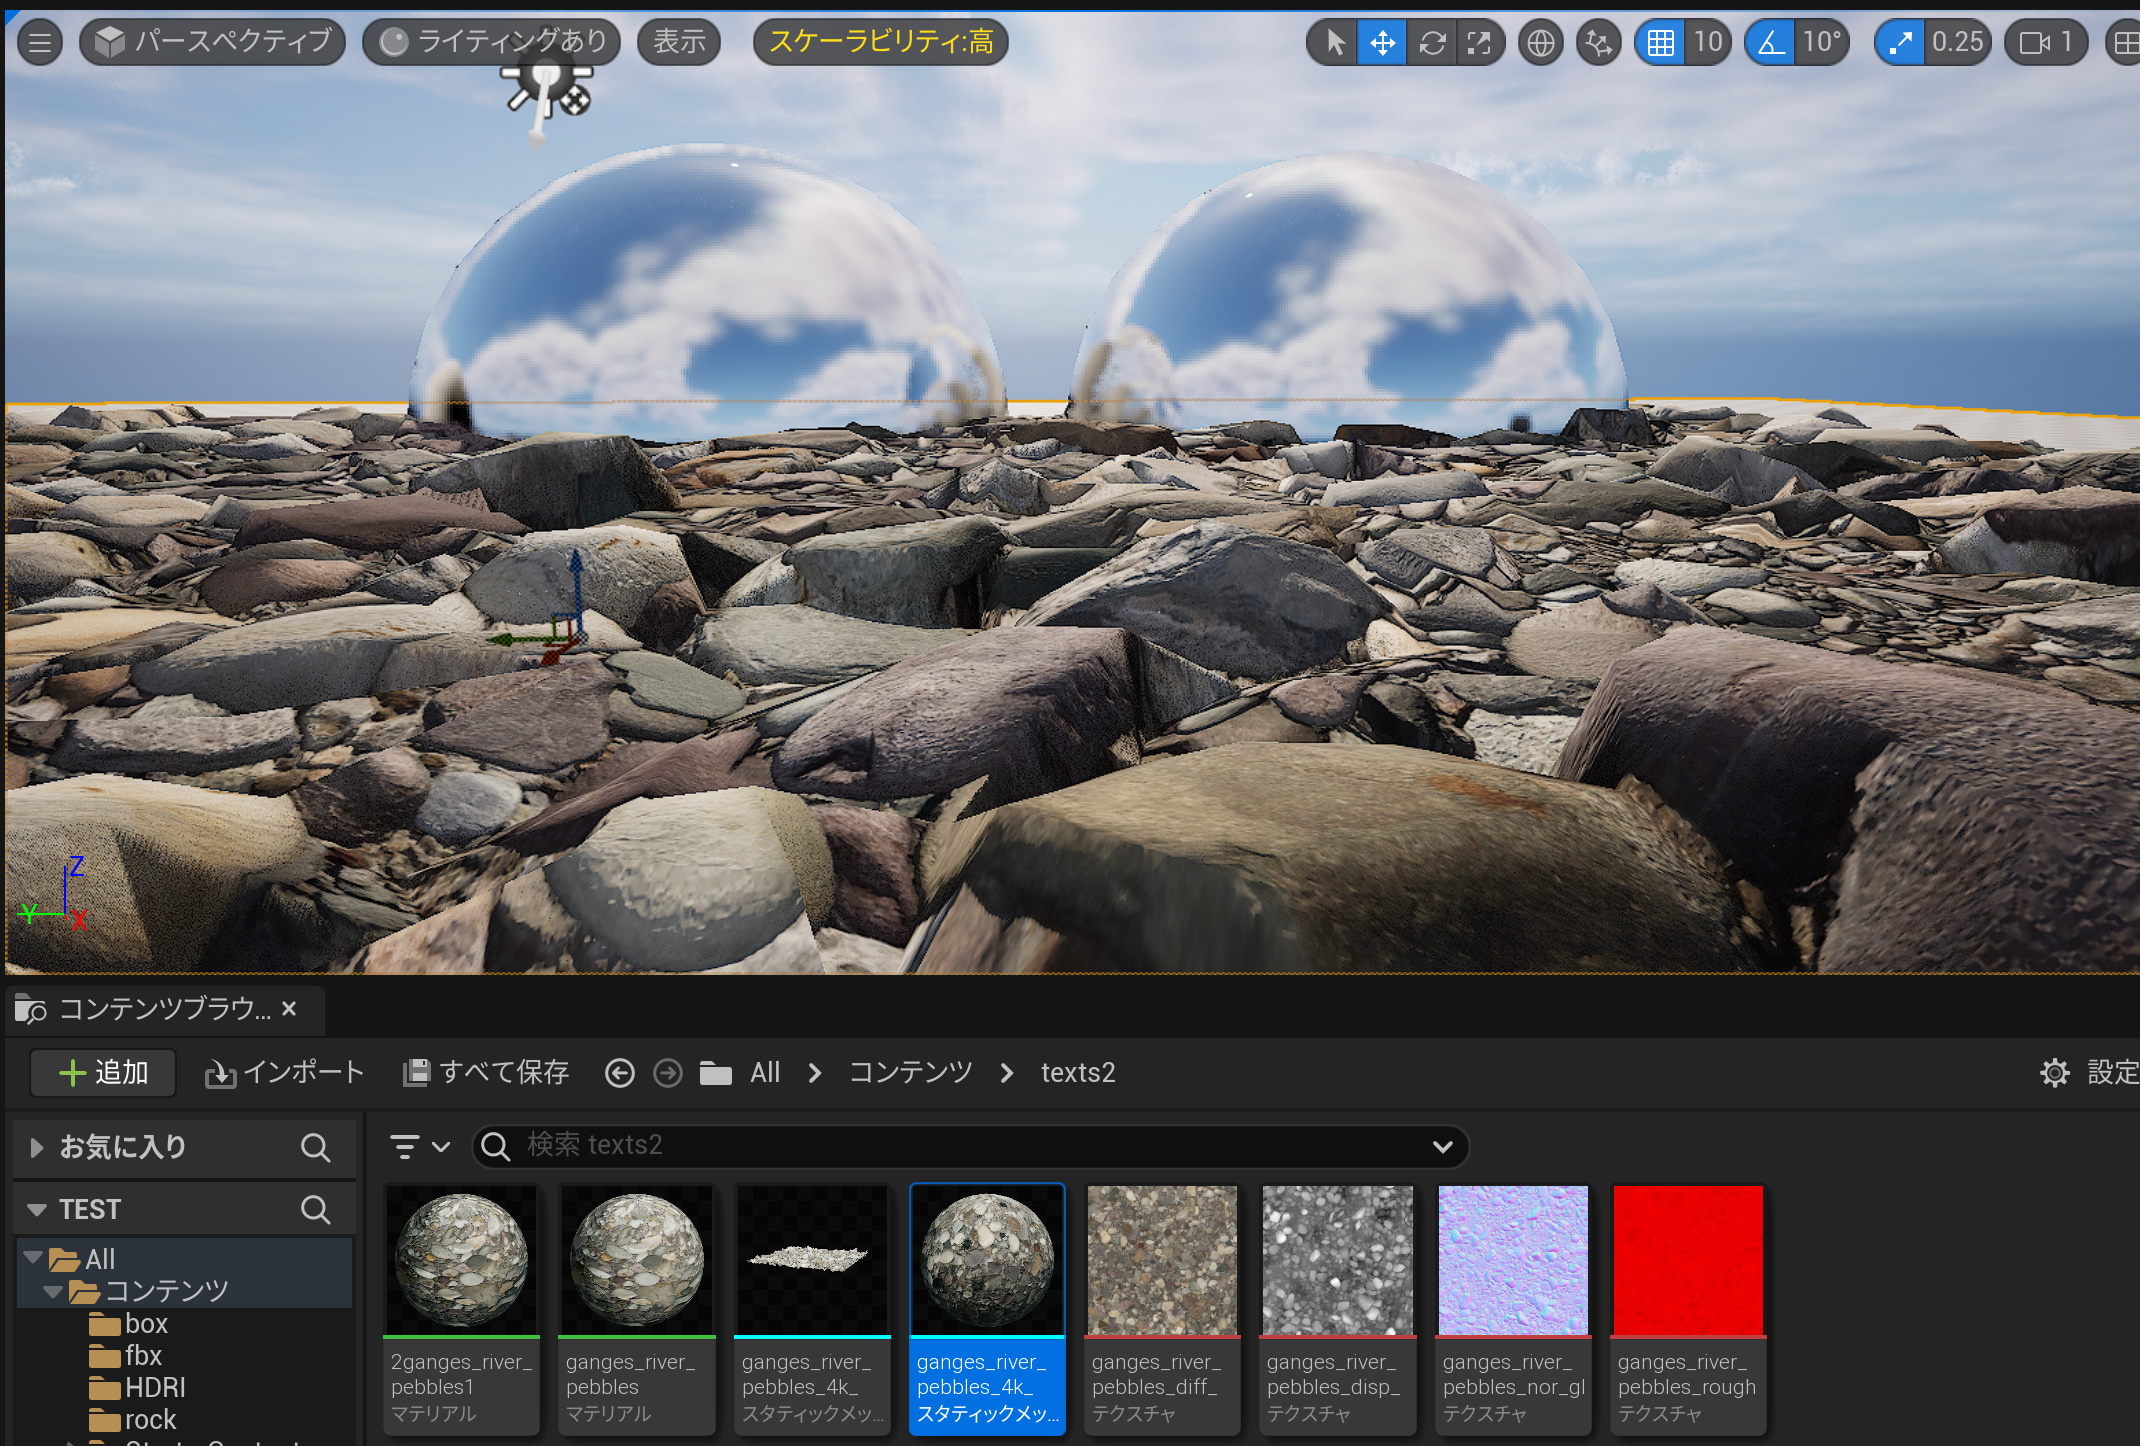Click the インポート import button
This screenshot has width=2140, height=1446.
(285, 1073)
